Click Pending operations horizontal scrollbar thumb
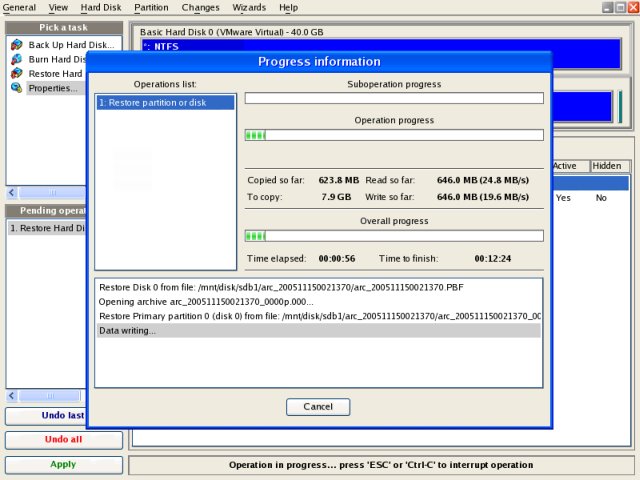This screenshot has width=640, height=480. (49, 396)
